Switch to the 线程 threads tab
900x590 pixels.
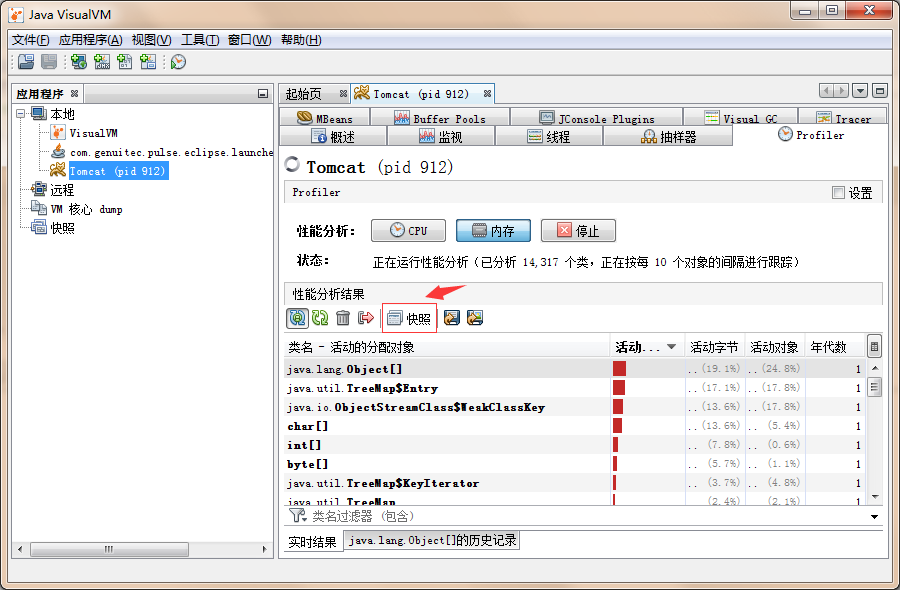pos(549,136)
